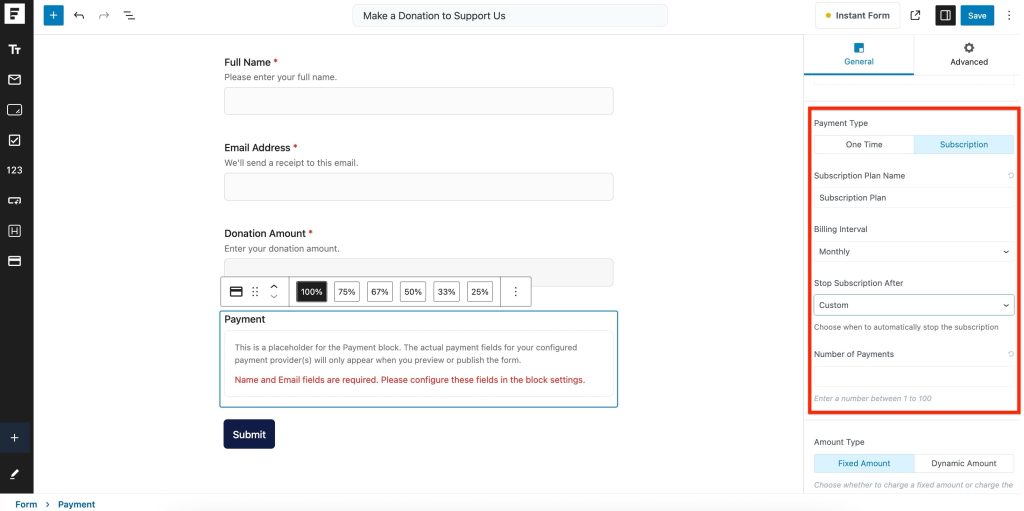Click the Formgent logo icon
1024x511 pixels.
click(14, 14)
